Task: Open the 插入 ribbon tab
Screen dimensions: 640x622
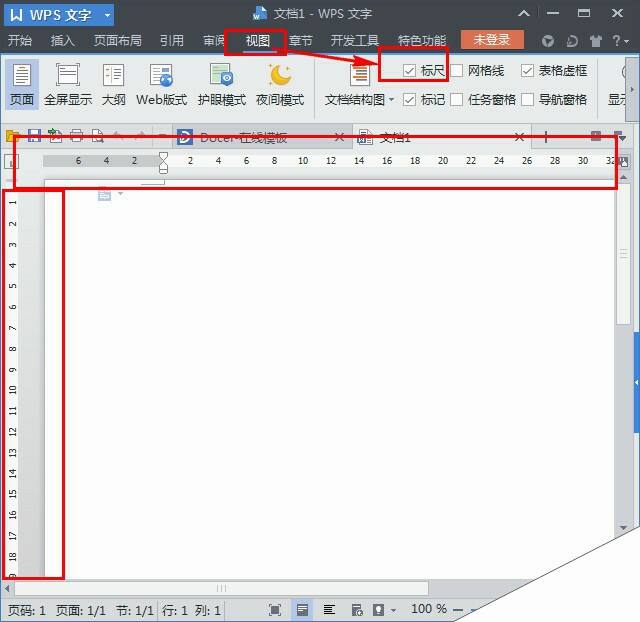Action: (x=62, y=40)
